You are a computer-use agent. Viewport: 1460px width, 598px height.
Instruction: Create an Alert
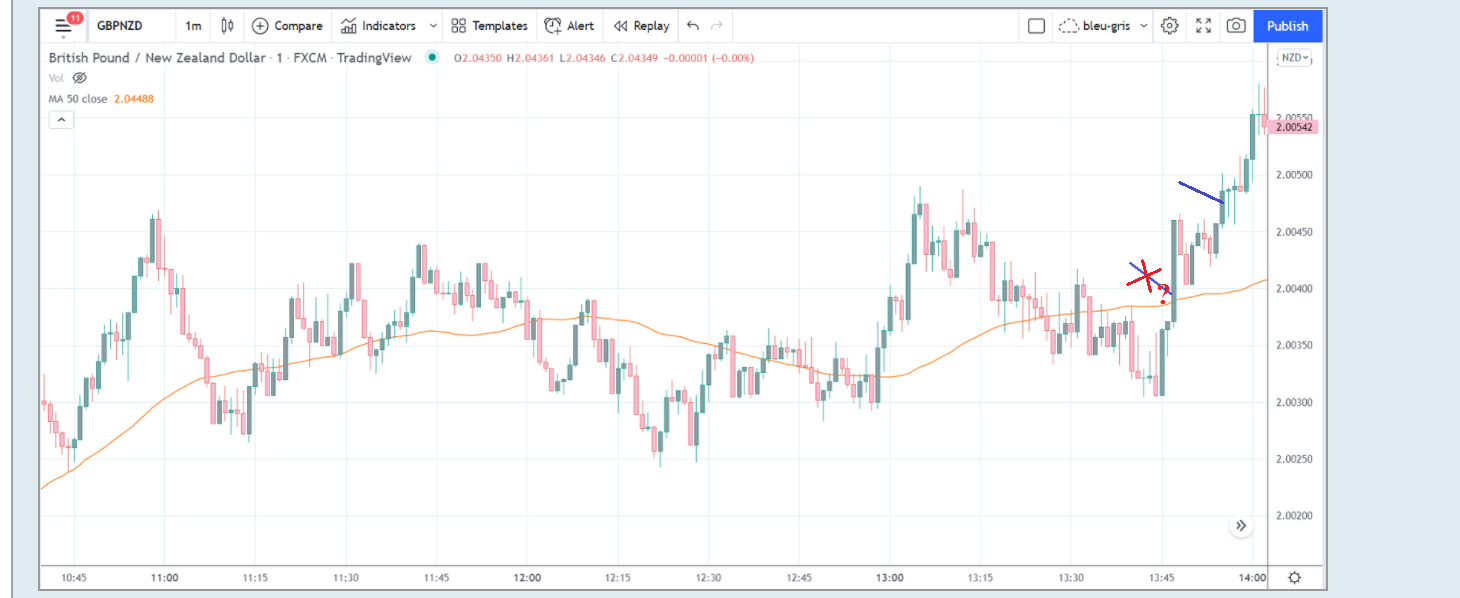[x=569, y=26]
